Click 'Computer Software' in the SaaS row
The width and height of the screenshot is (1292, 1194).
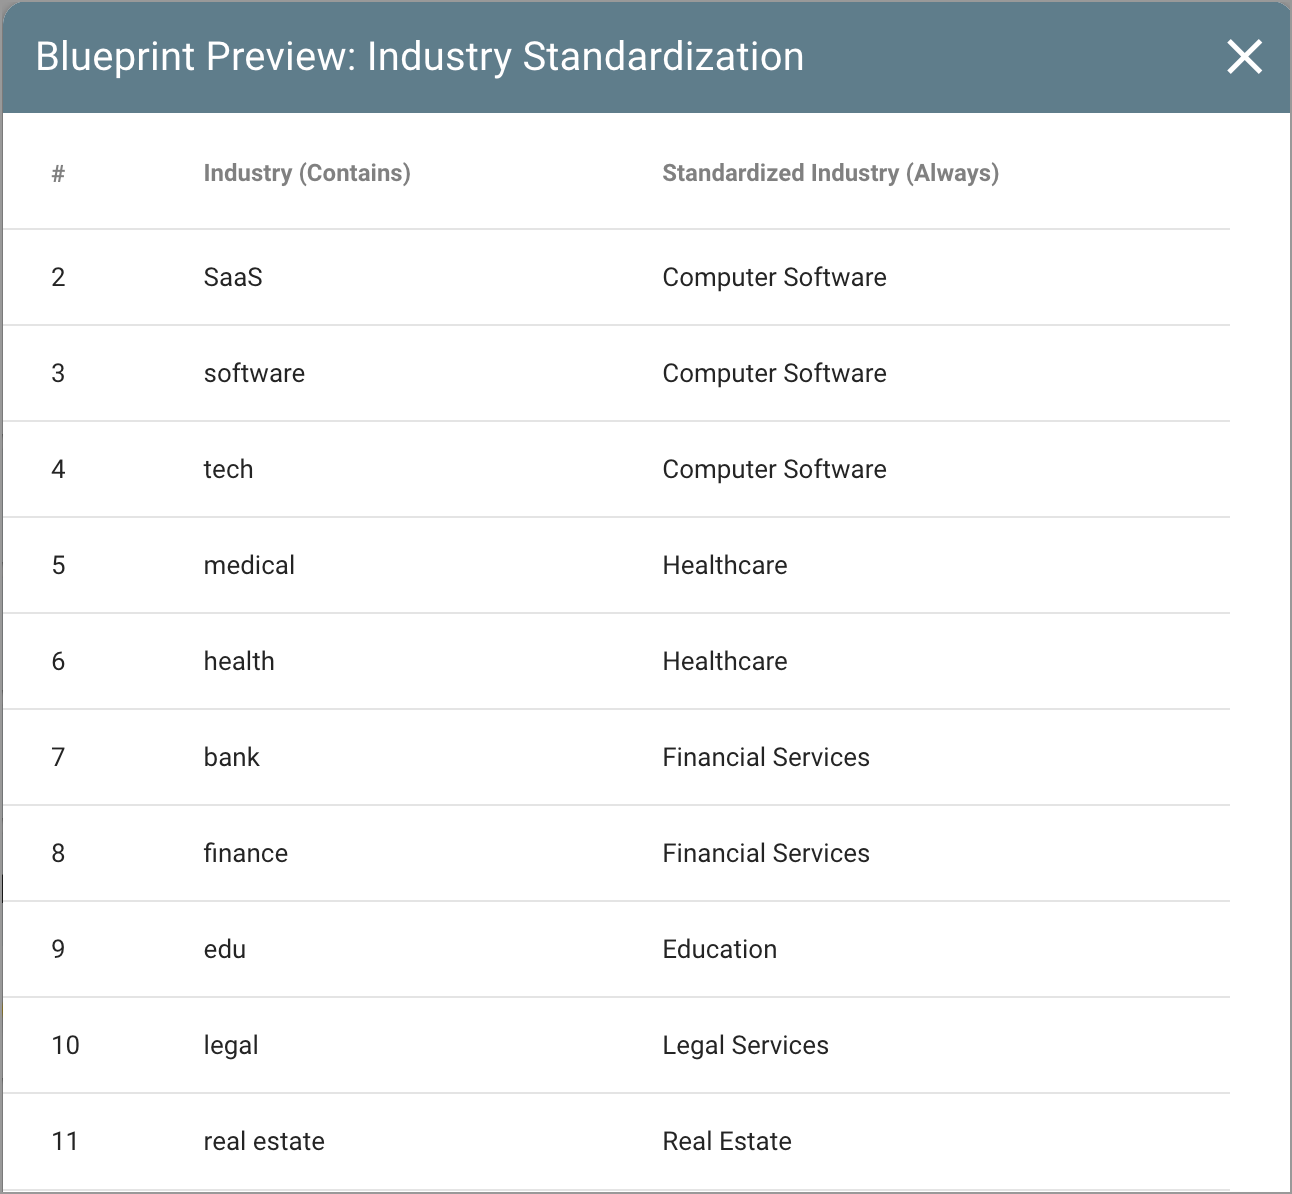(x=774, y=277)
